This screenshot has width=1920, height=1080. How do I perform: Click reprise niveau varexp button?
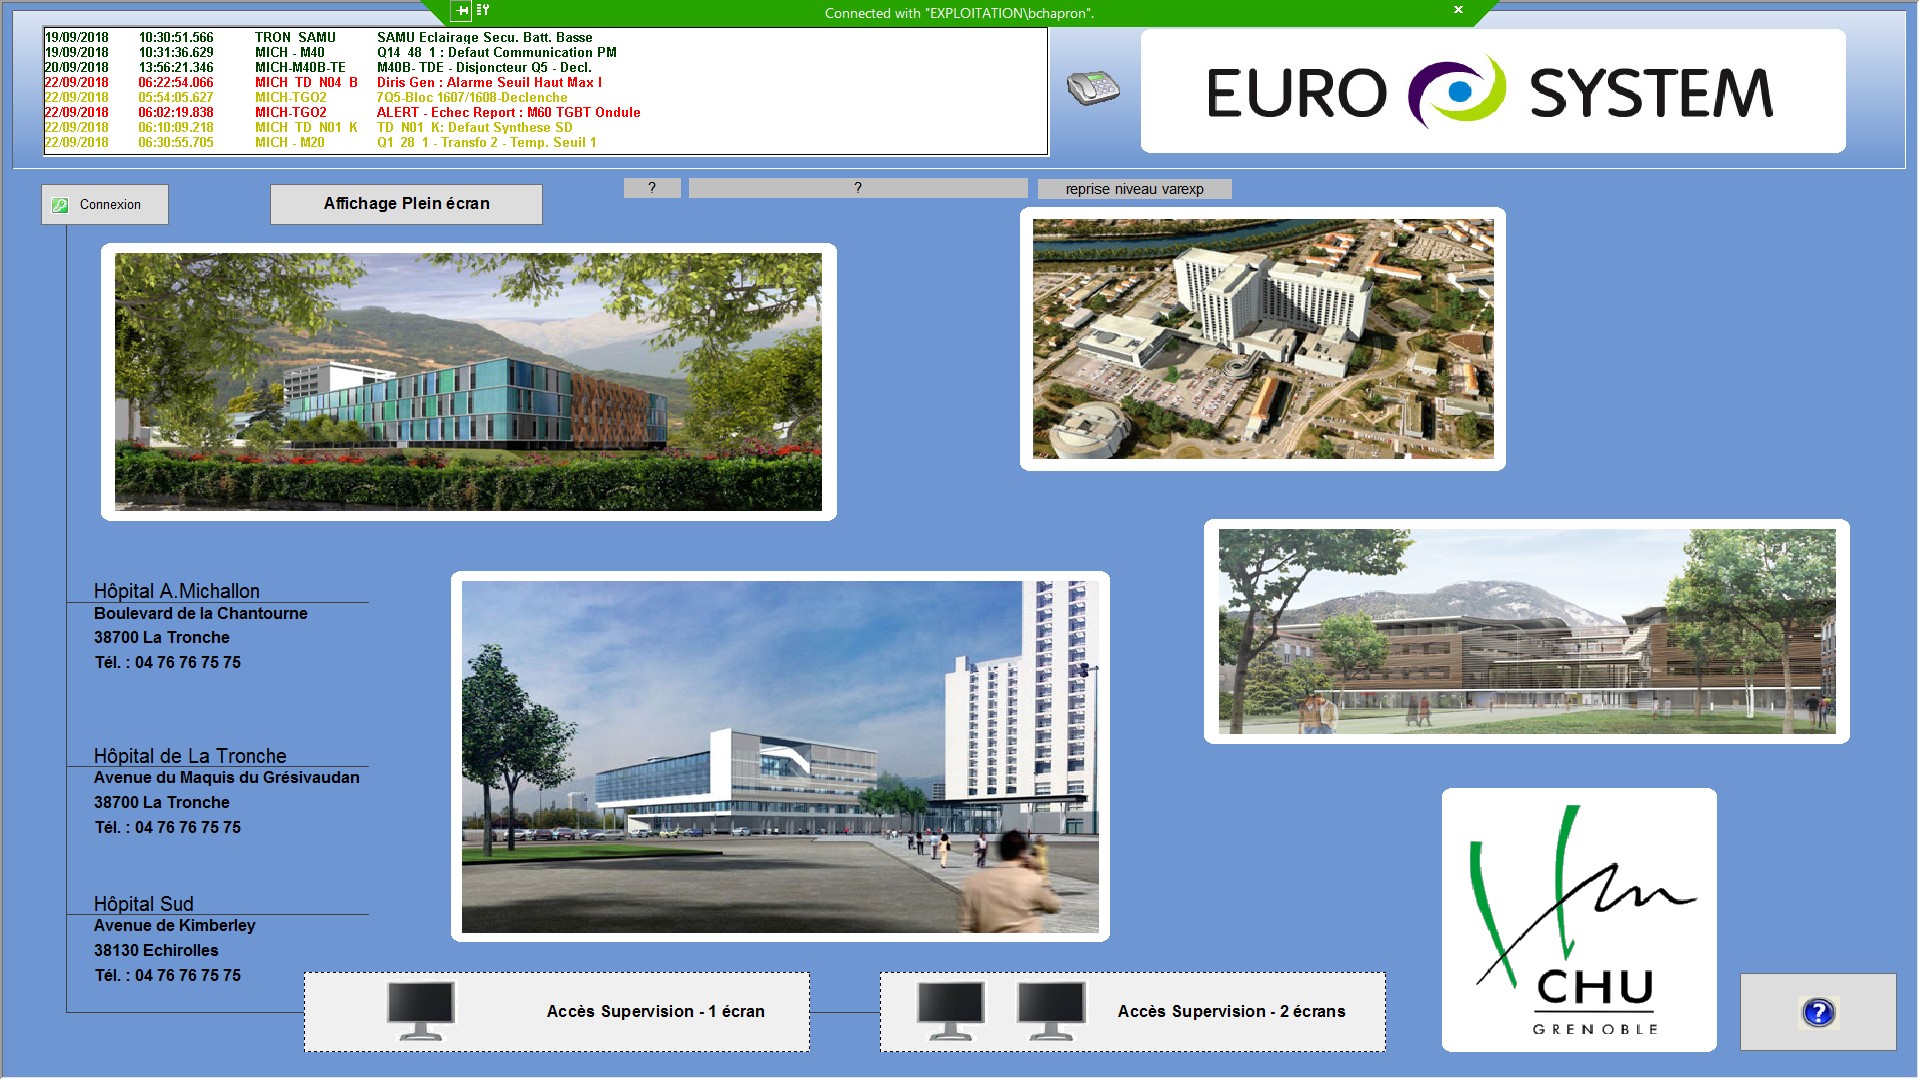1134,189
